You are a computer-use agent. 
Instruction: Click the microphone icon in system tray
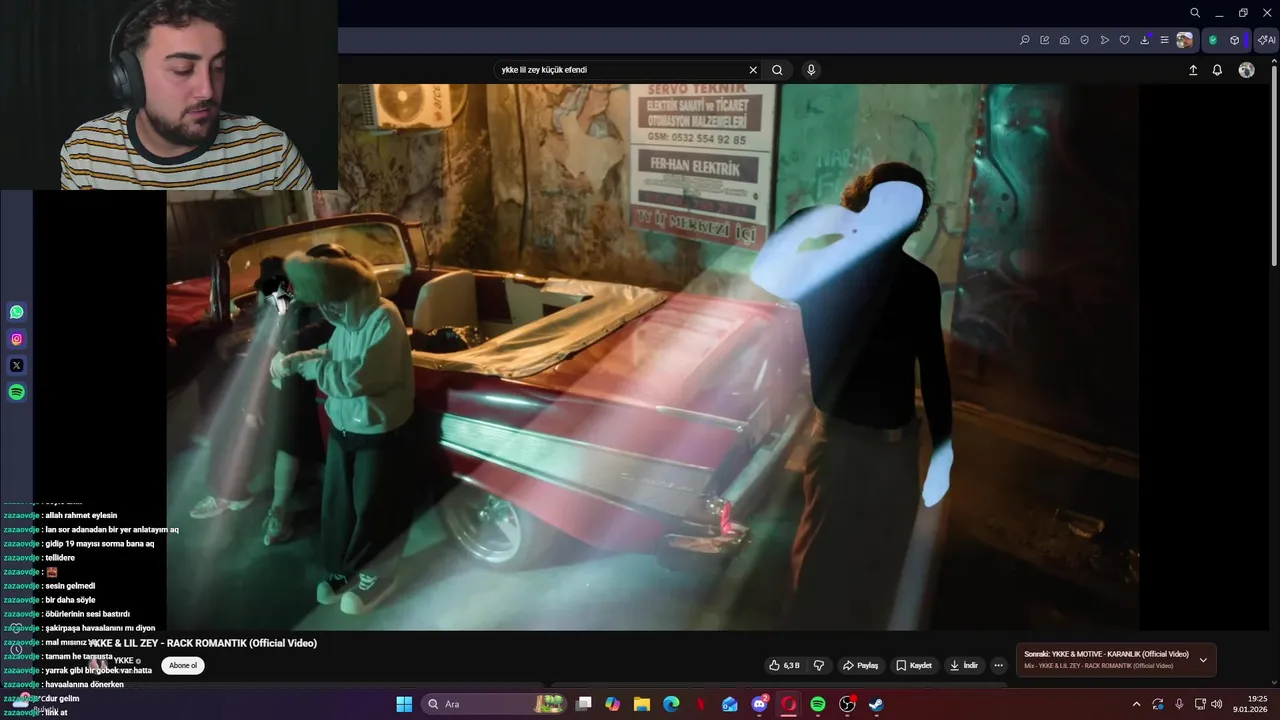click(x=1179, y=704)
